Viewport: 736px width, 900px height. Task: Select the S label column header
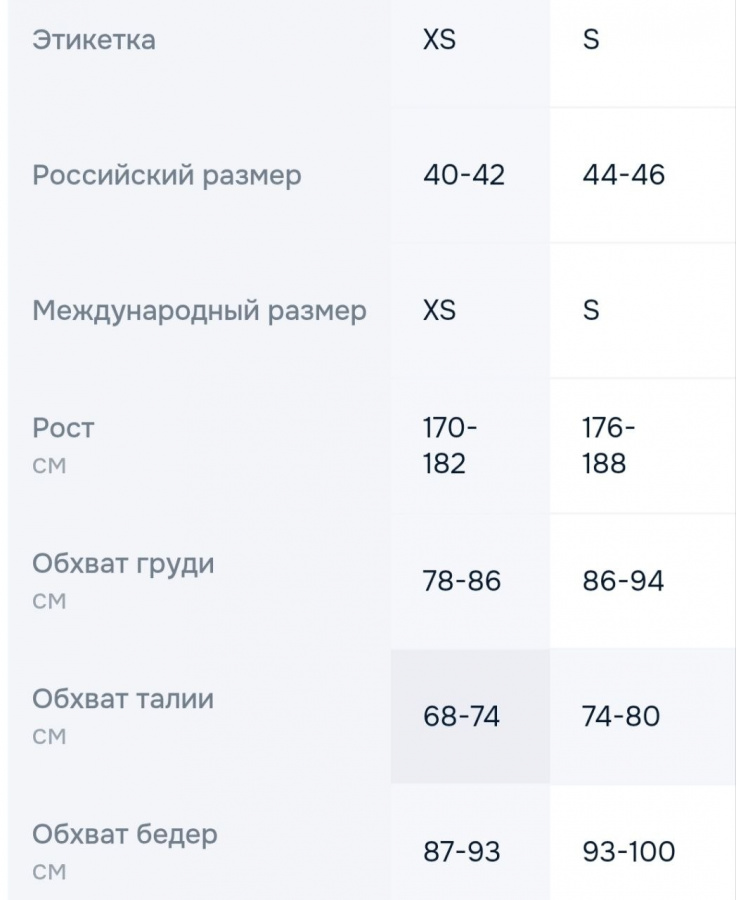pyautogui.click(x=591, y=40)
